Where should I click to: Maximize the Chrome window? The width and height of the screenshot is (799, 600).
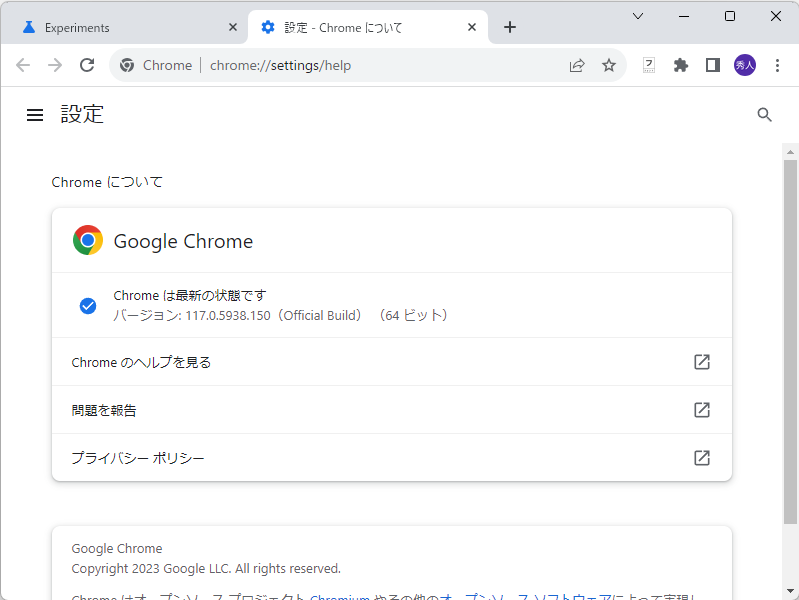click(x=730, y=16)
